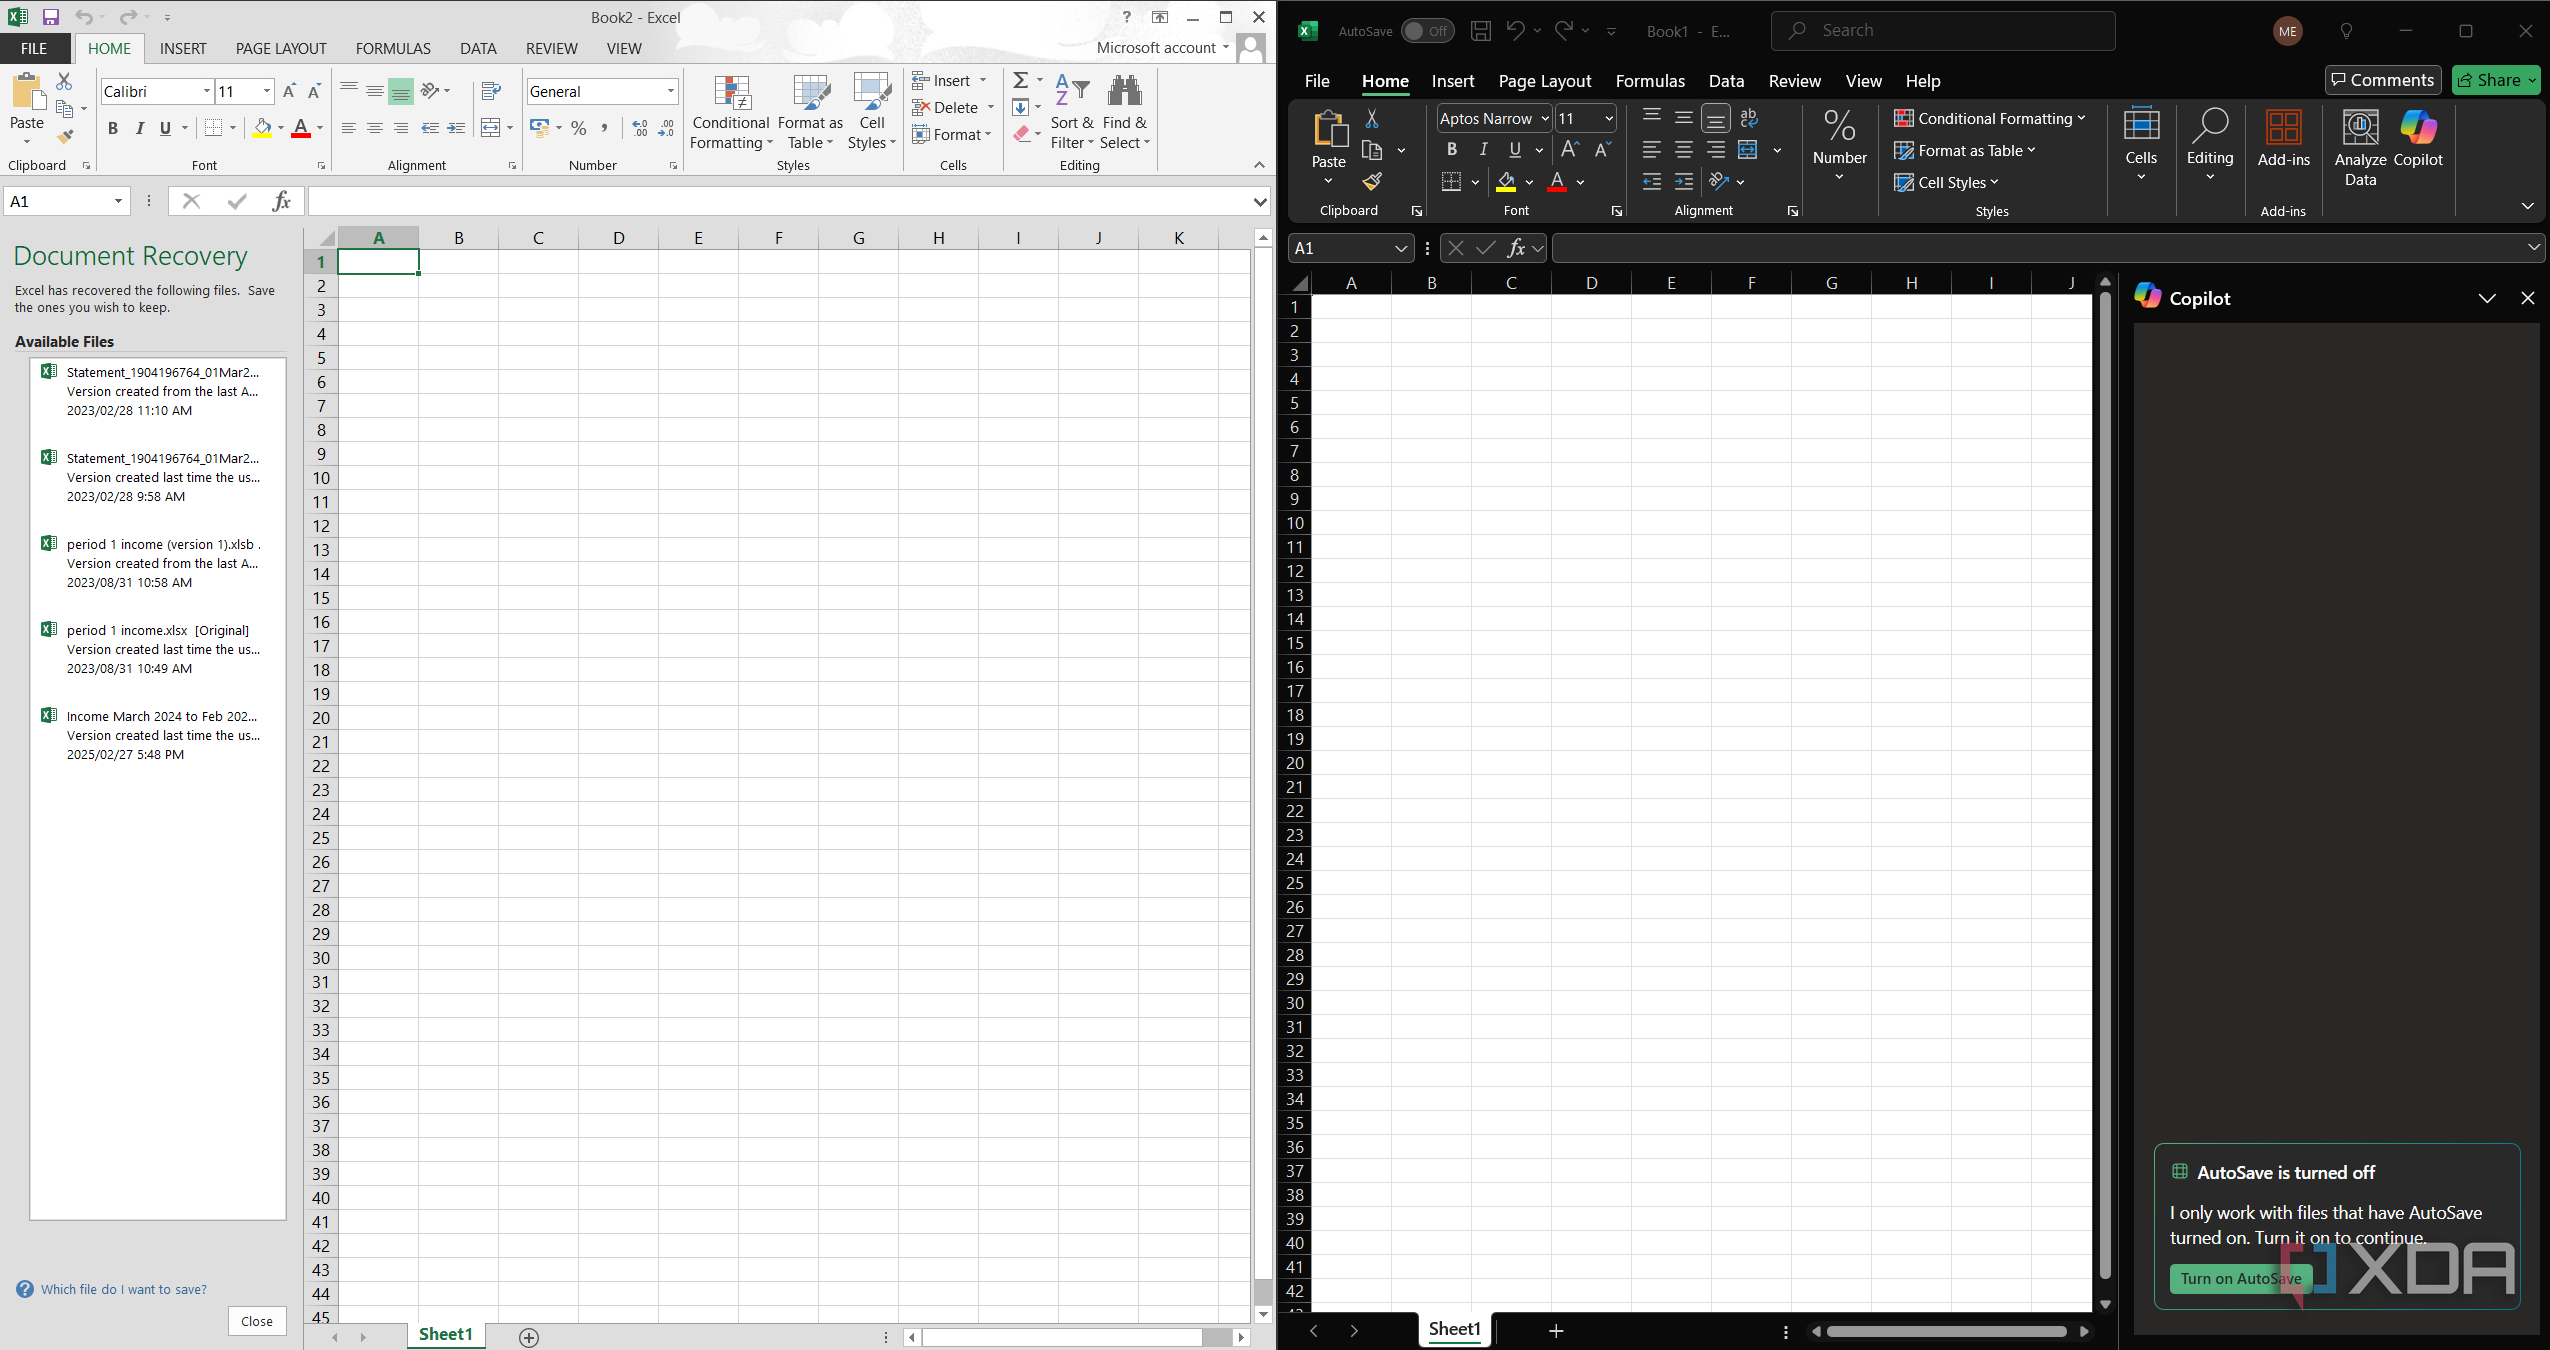Open Add-ins in dark Excel ribbon

2284,138
